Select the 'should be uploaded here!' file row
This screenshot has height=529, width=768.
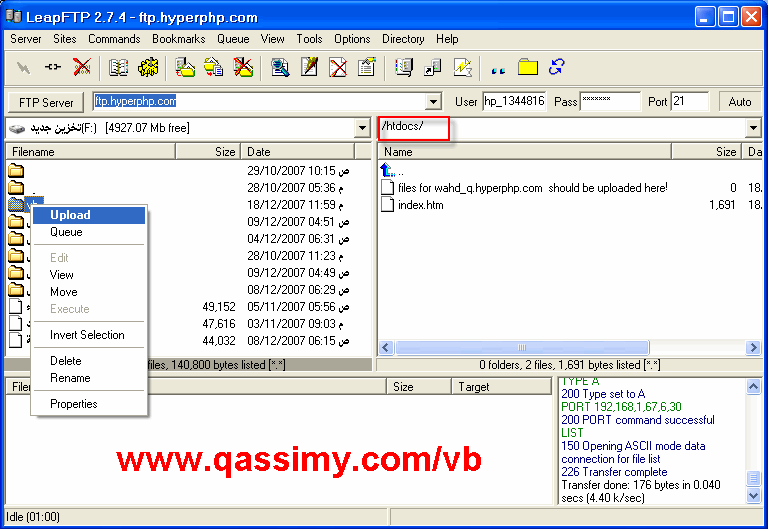pos(571,188)
